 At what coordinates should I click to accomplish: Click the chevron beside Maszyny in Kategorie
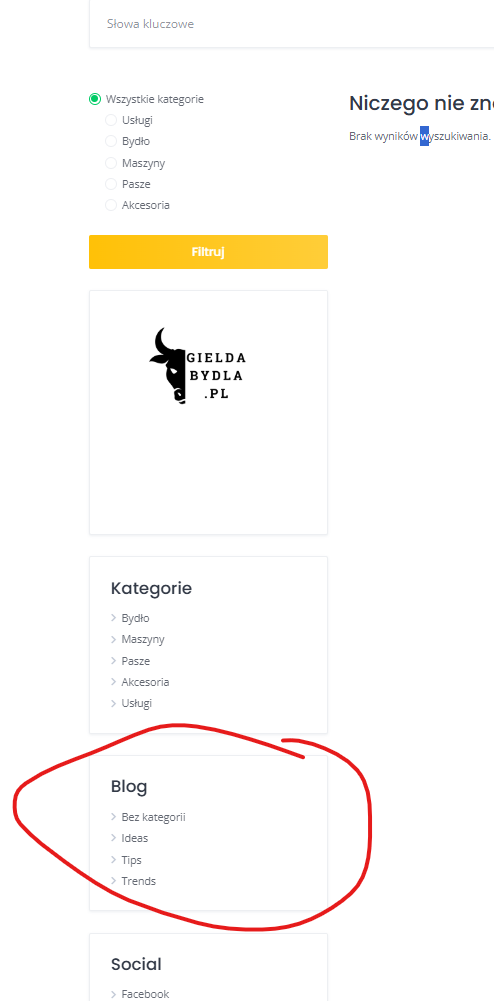click(x=114, y=639)
